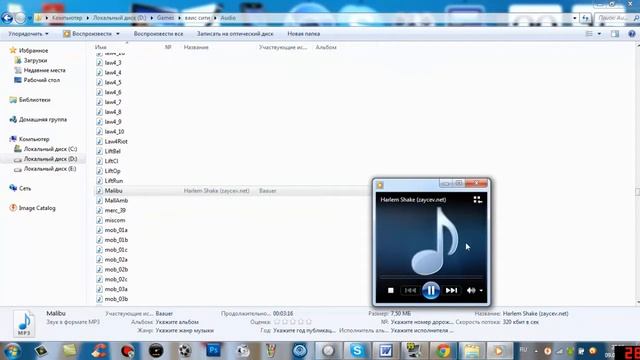The image size is (640, 360).
Task: Select the mob_01a file
Action: coord(116,230)
